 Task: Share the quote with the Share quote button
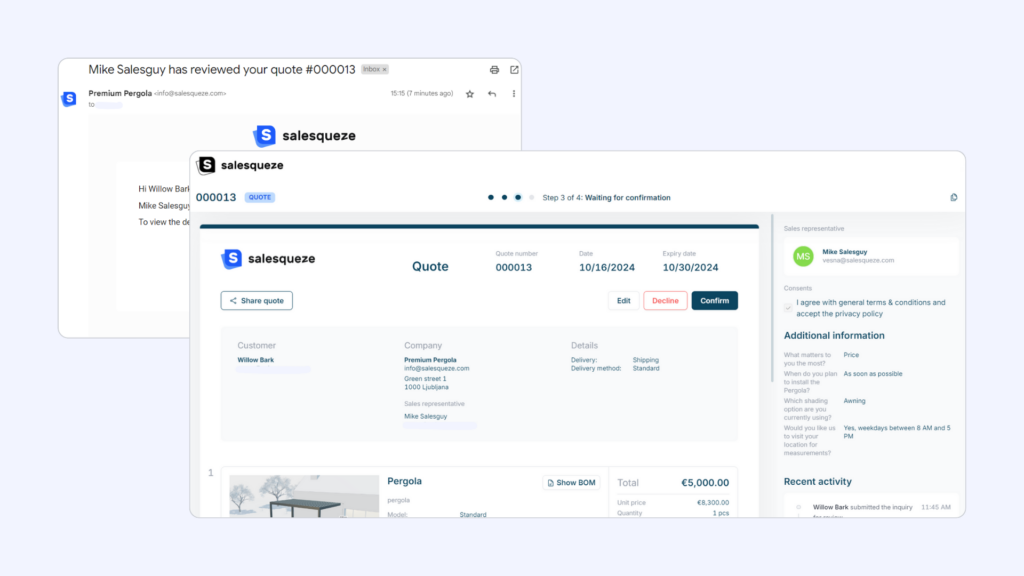click(x=257, y=300)
